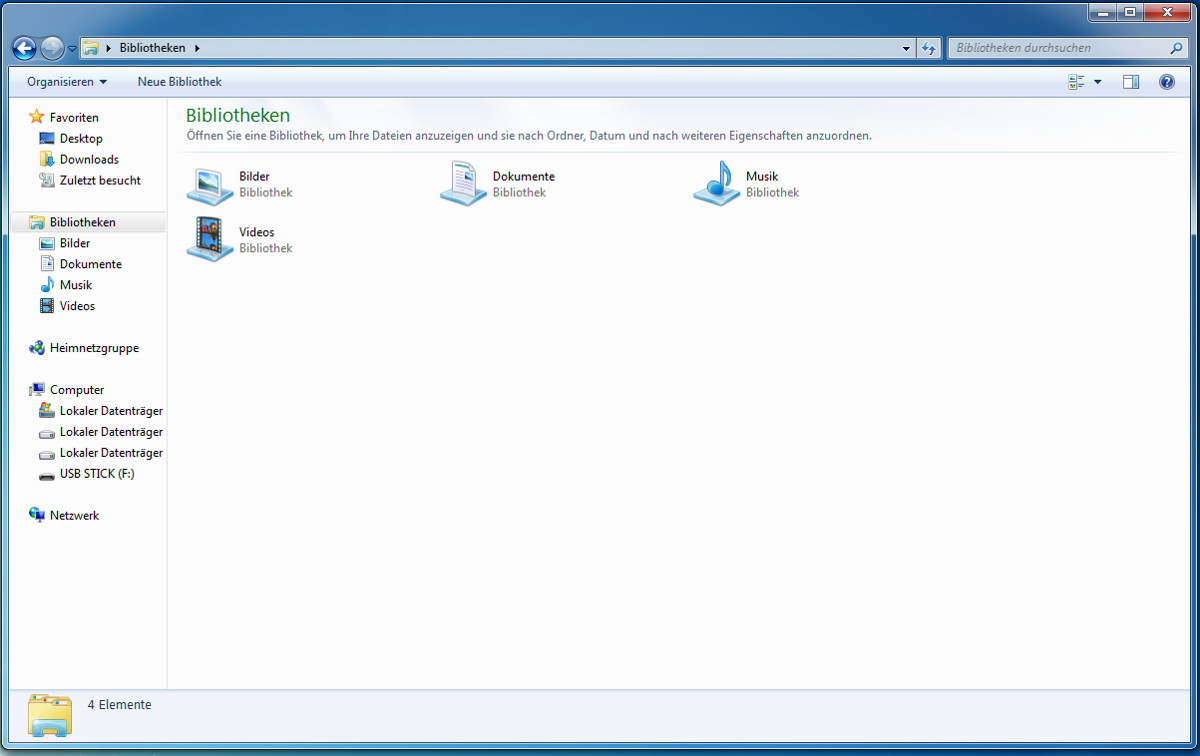
Task: Open Videos in the sidebar tree
Action: [x=77, y=307]
